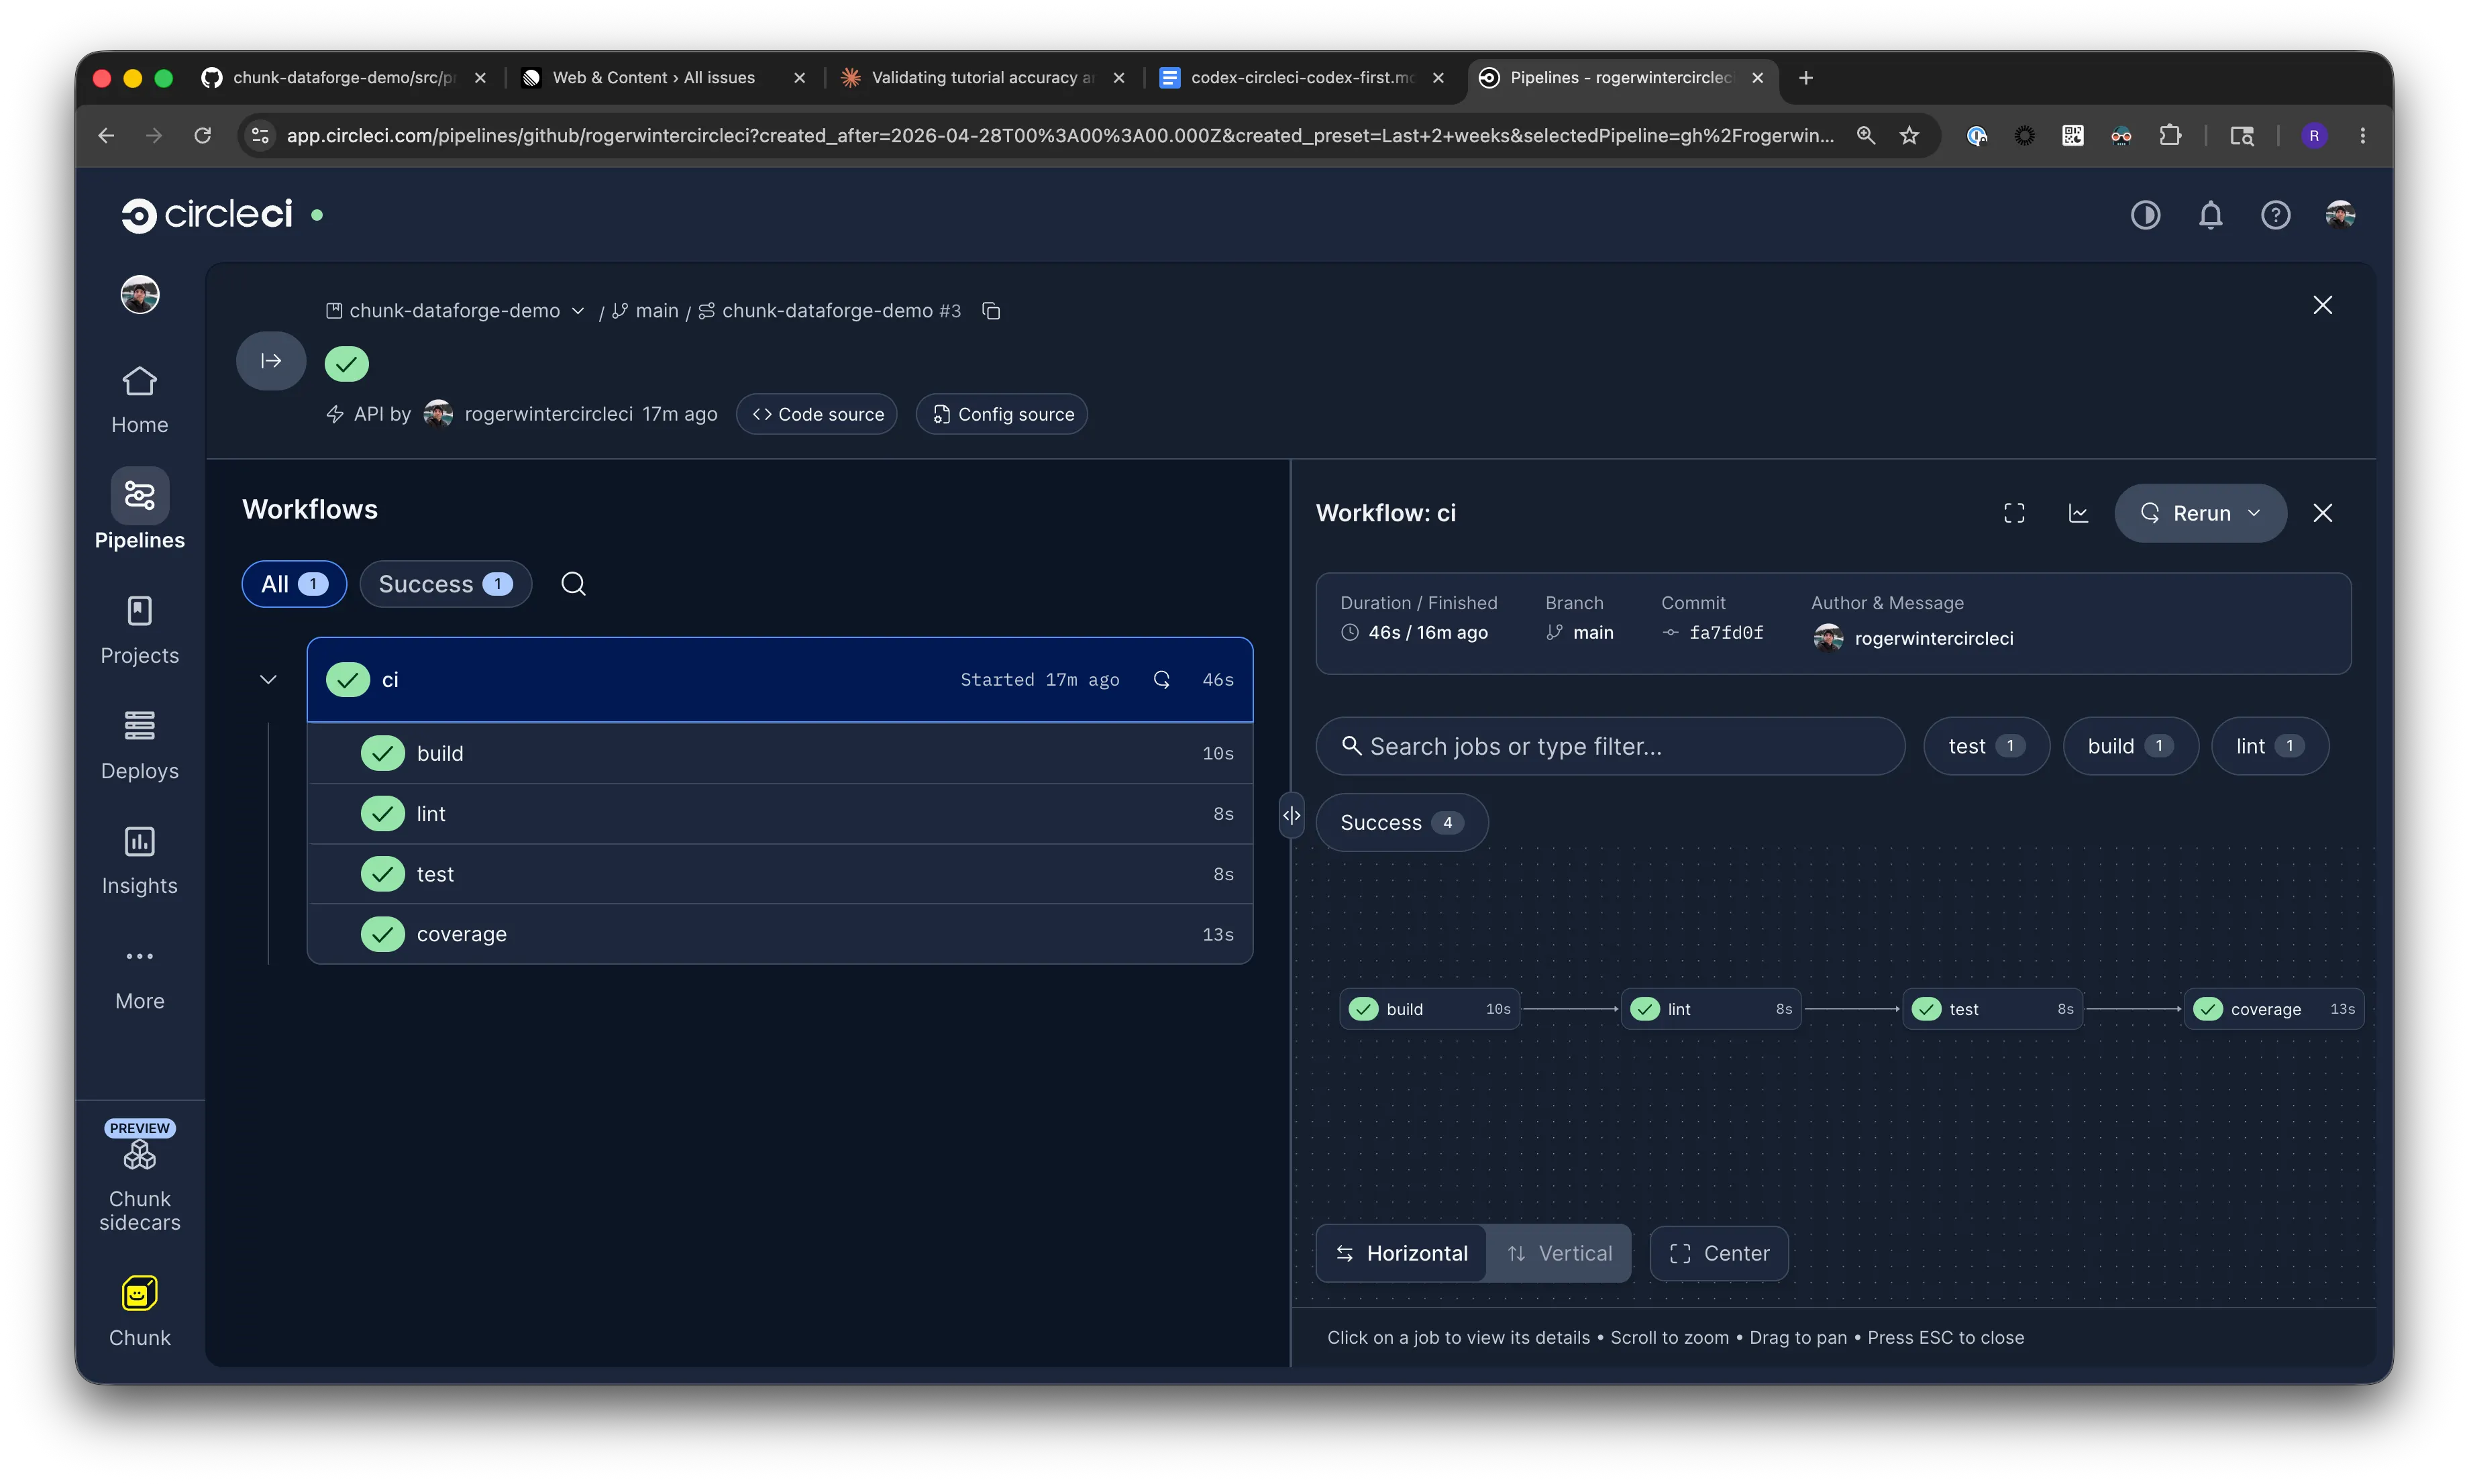Select coverage node in workflow graph
The width and height of the screenshot is (2469, 1484).
2274,1009
